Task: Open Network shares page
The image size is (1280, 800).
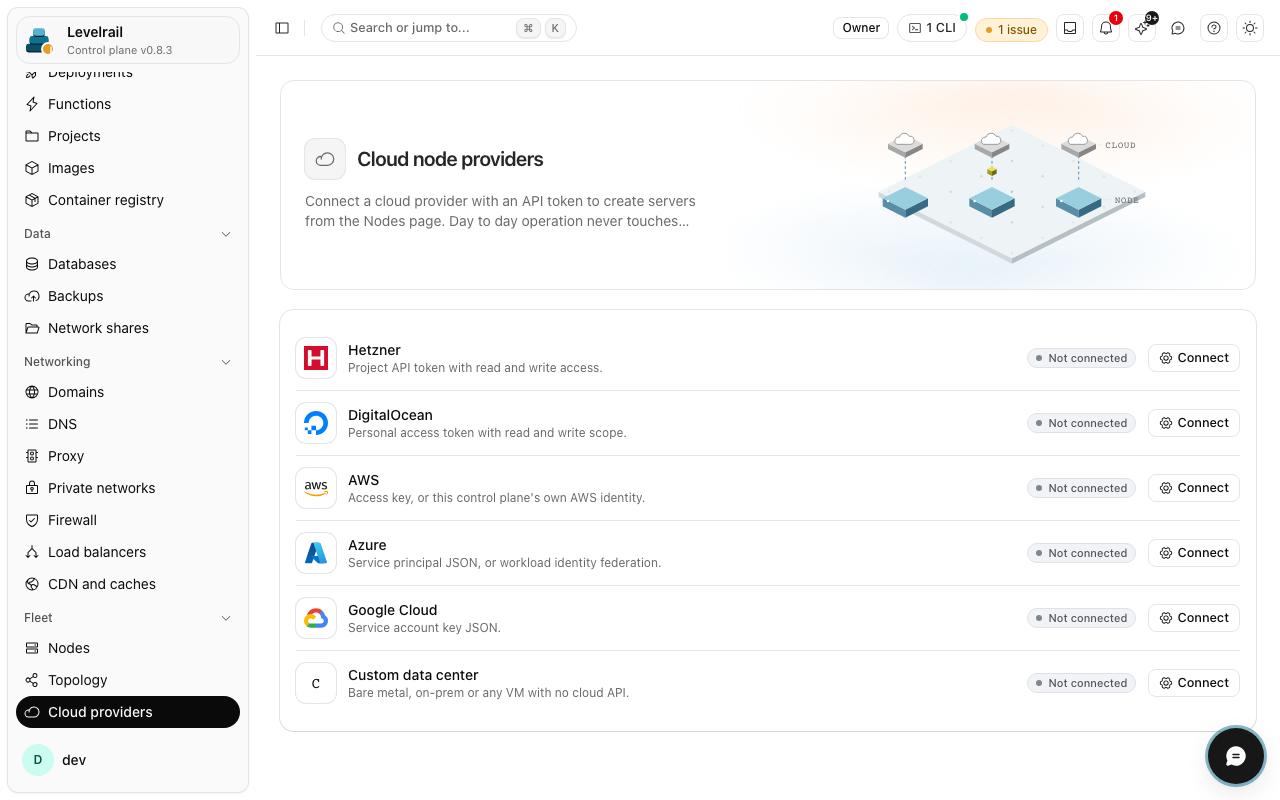Action: (128, 328)
